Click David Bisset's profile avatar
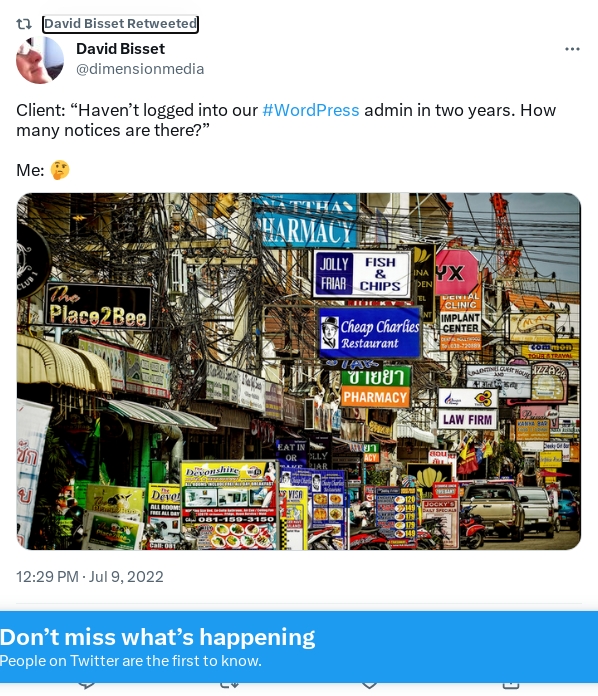The width and height of the screenshot is (598, 696). pos(40,60)
